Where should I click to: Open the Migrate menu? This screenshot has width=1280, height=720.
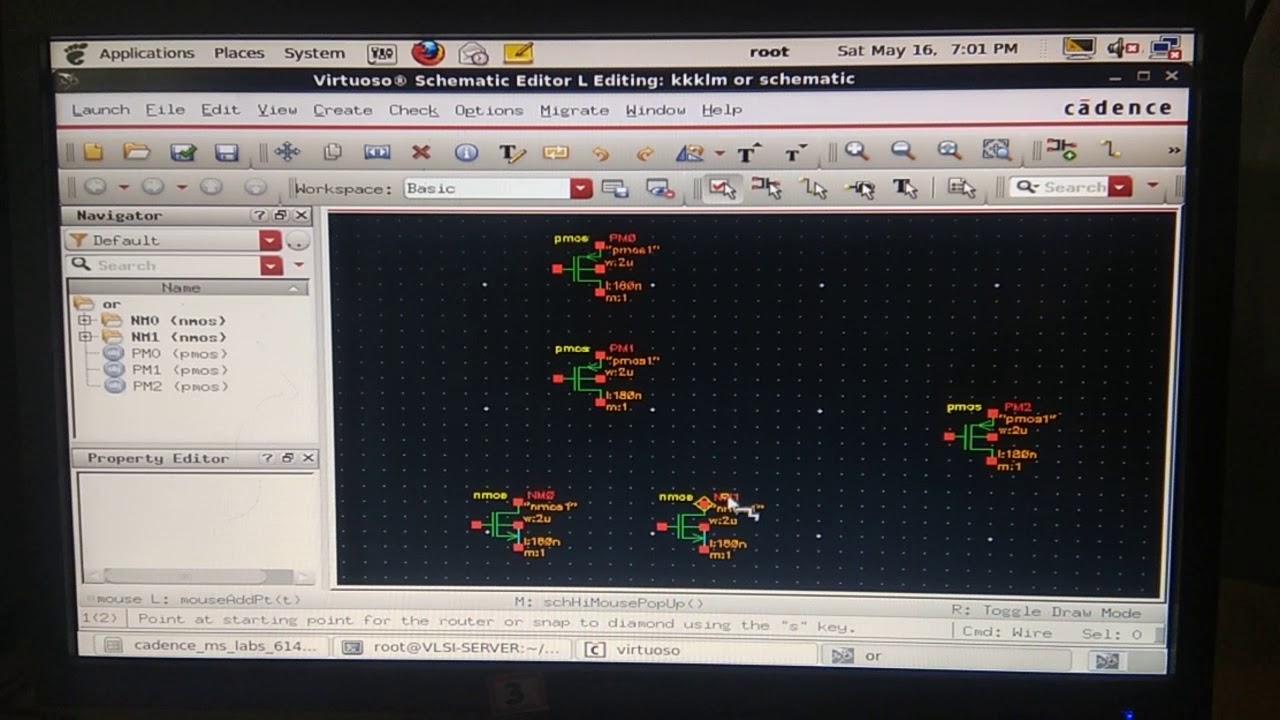pyautogui.click(x=574, y=110)
